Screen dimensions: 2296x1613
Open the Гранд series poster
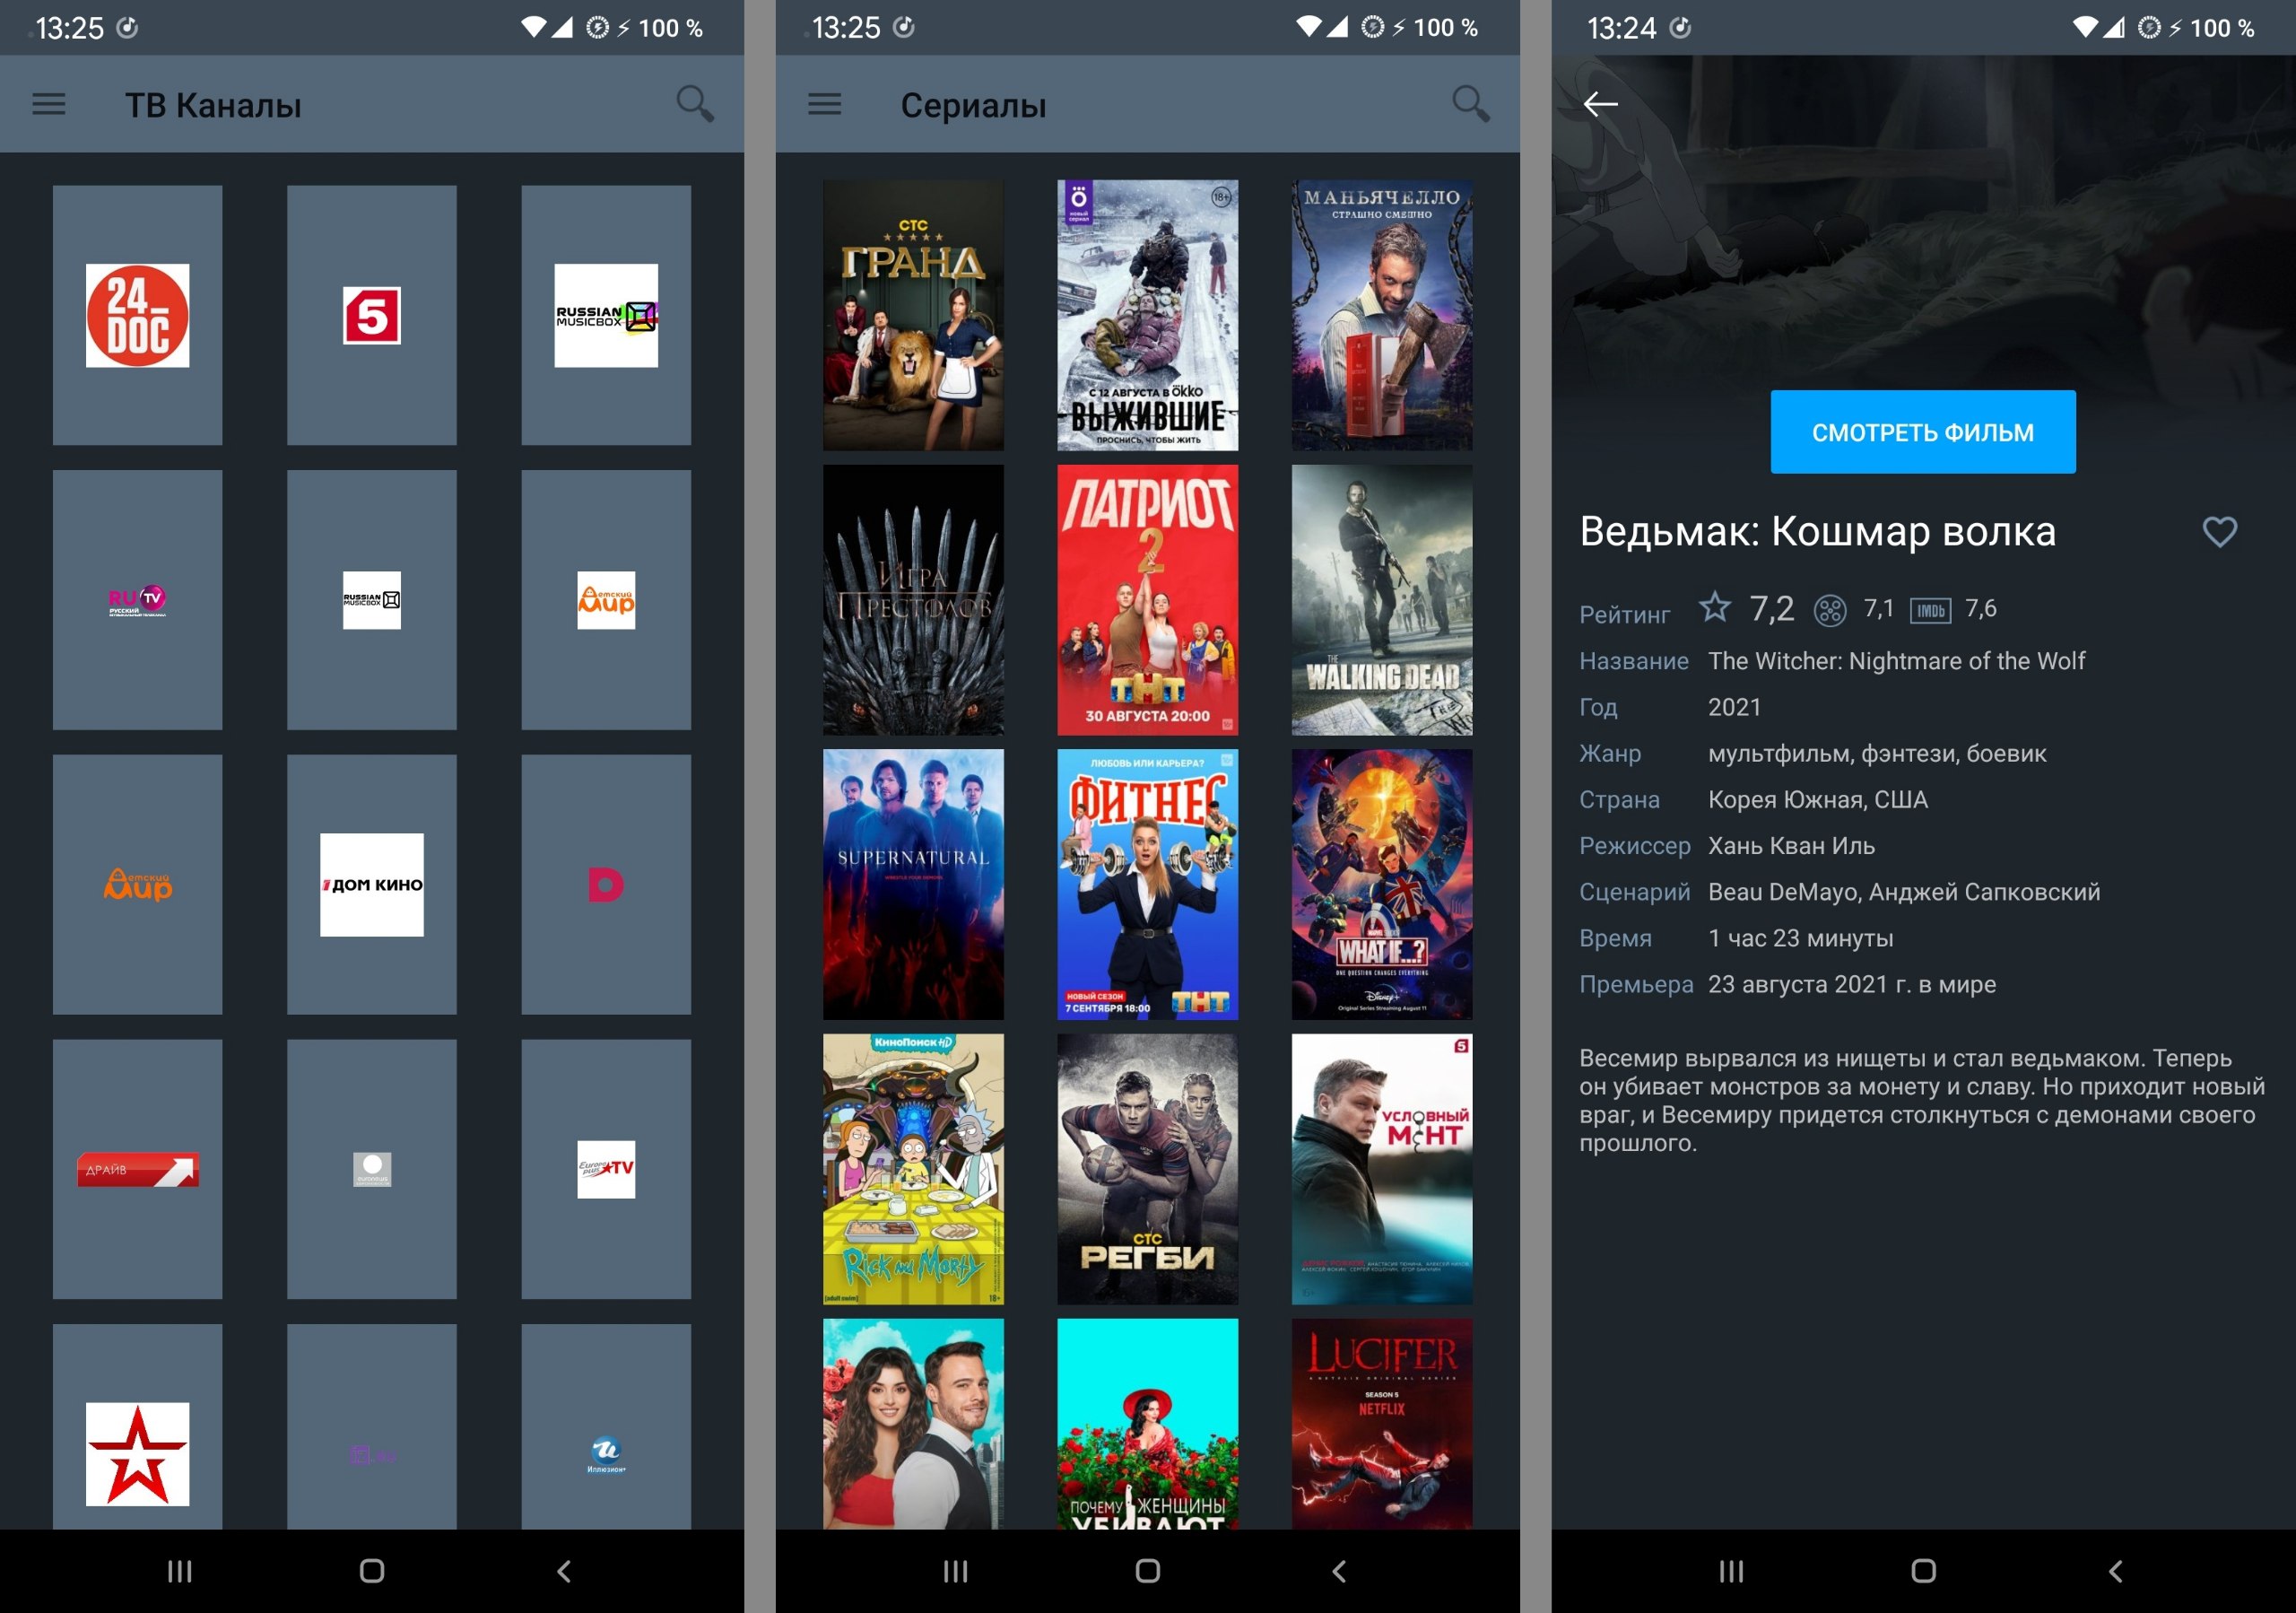click(913, 315)
